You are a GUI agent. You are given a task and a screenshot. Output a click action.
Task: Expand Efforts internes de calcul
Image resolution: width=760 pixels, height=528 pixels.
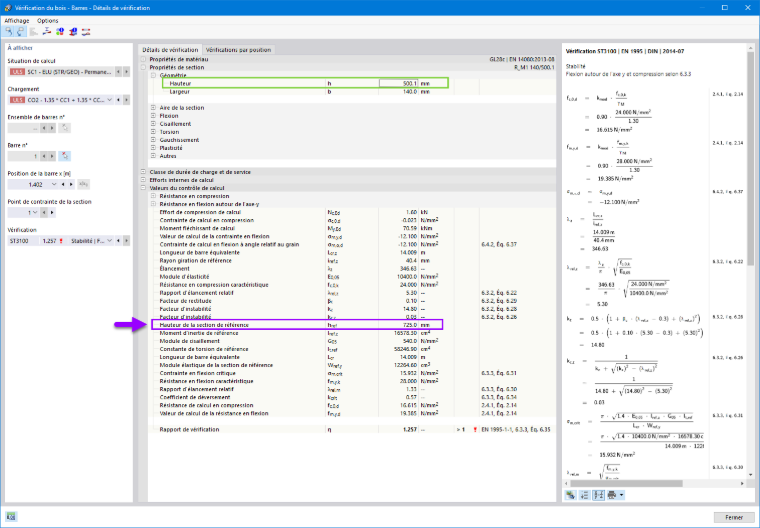point(143,180)
